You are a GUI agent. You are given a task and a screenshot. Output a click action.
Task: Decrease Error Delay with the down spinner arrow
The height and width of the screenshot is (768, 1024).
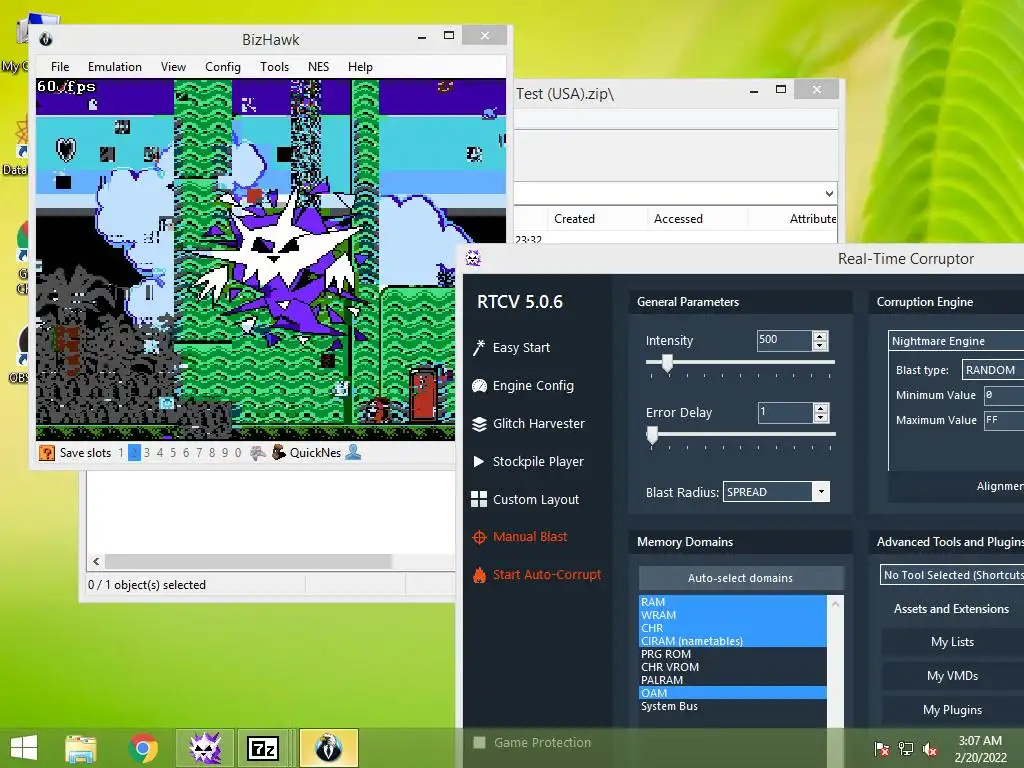click(x=820, y=417)
